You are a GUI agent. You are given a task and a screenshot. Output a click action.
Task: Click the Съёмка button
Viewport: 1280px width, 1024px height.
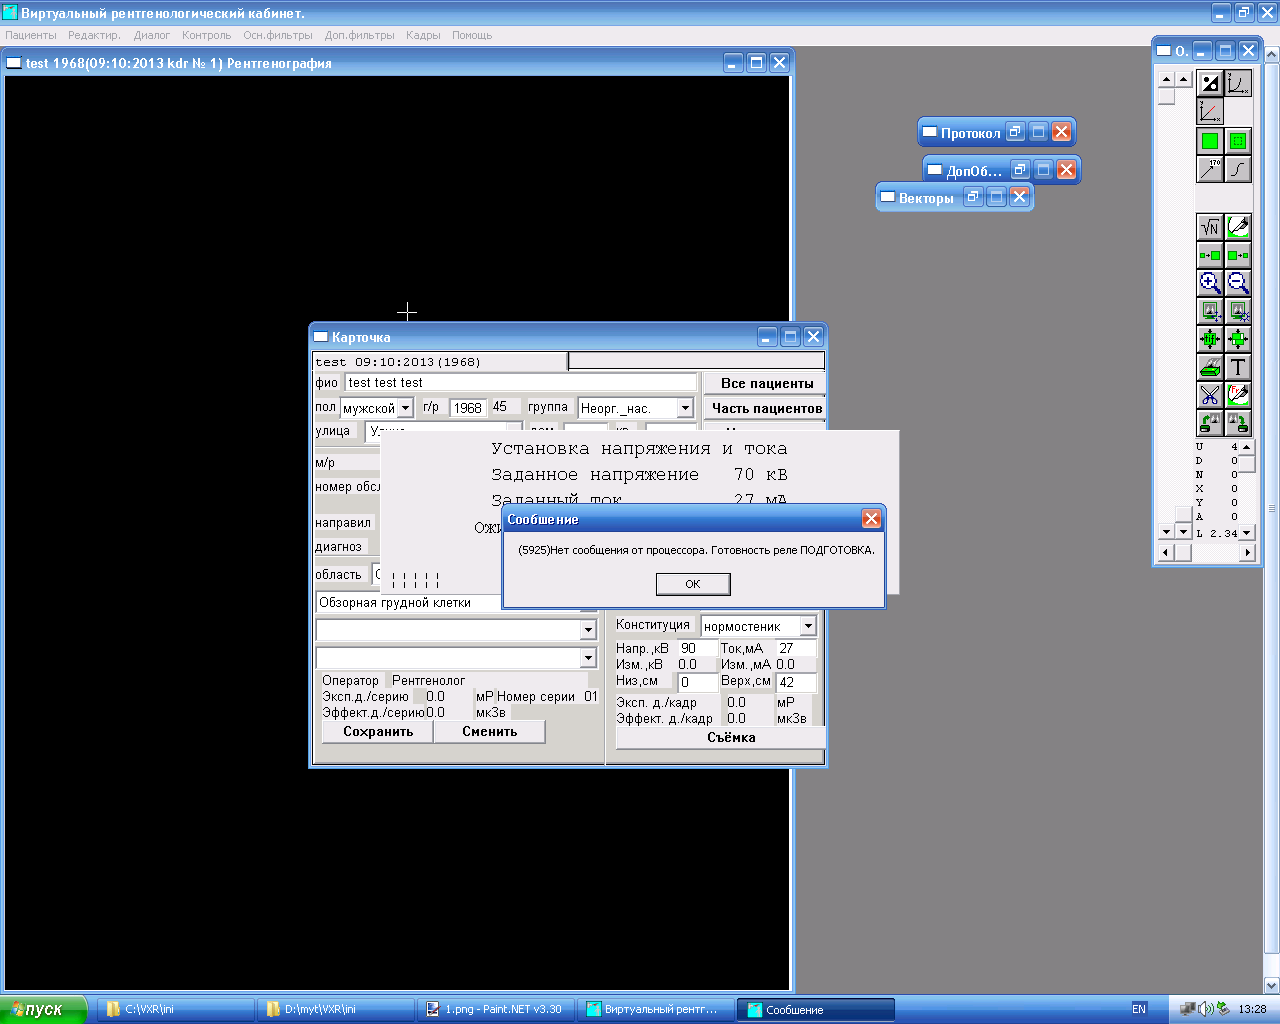coord(731,738)
